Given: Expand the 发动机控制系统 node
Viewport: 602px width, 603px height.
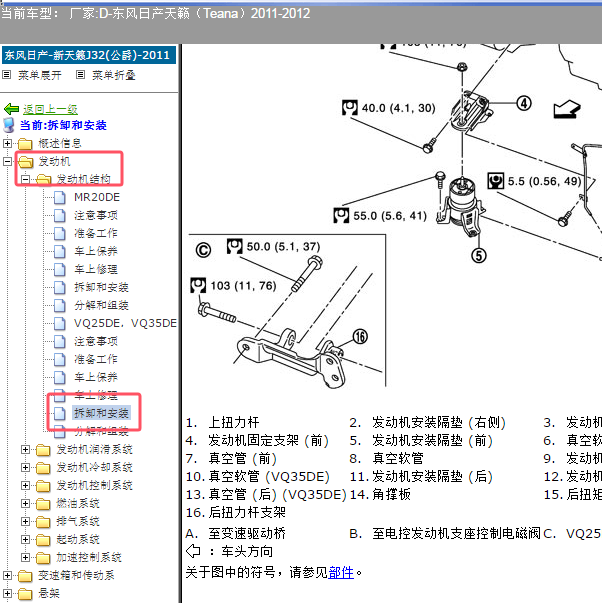Looking at the screenshot, I should pos(25,485).
